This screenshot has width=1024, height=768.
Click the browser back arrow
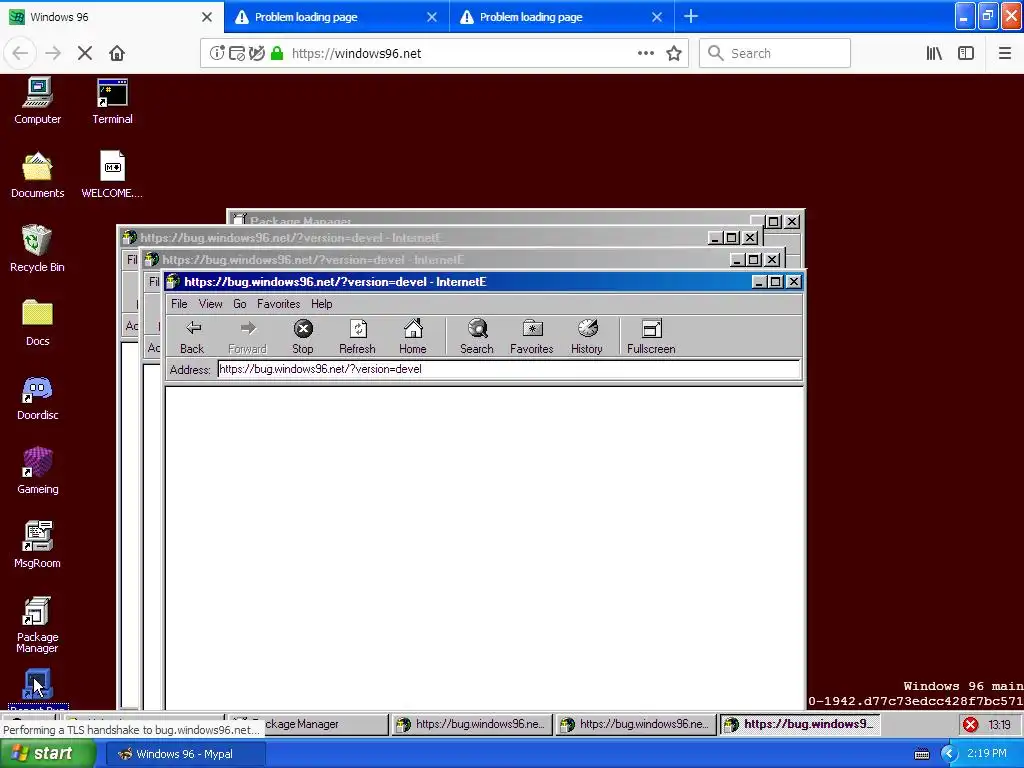[20, 53]
